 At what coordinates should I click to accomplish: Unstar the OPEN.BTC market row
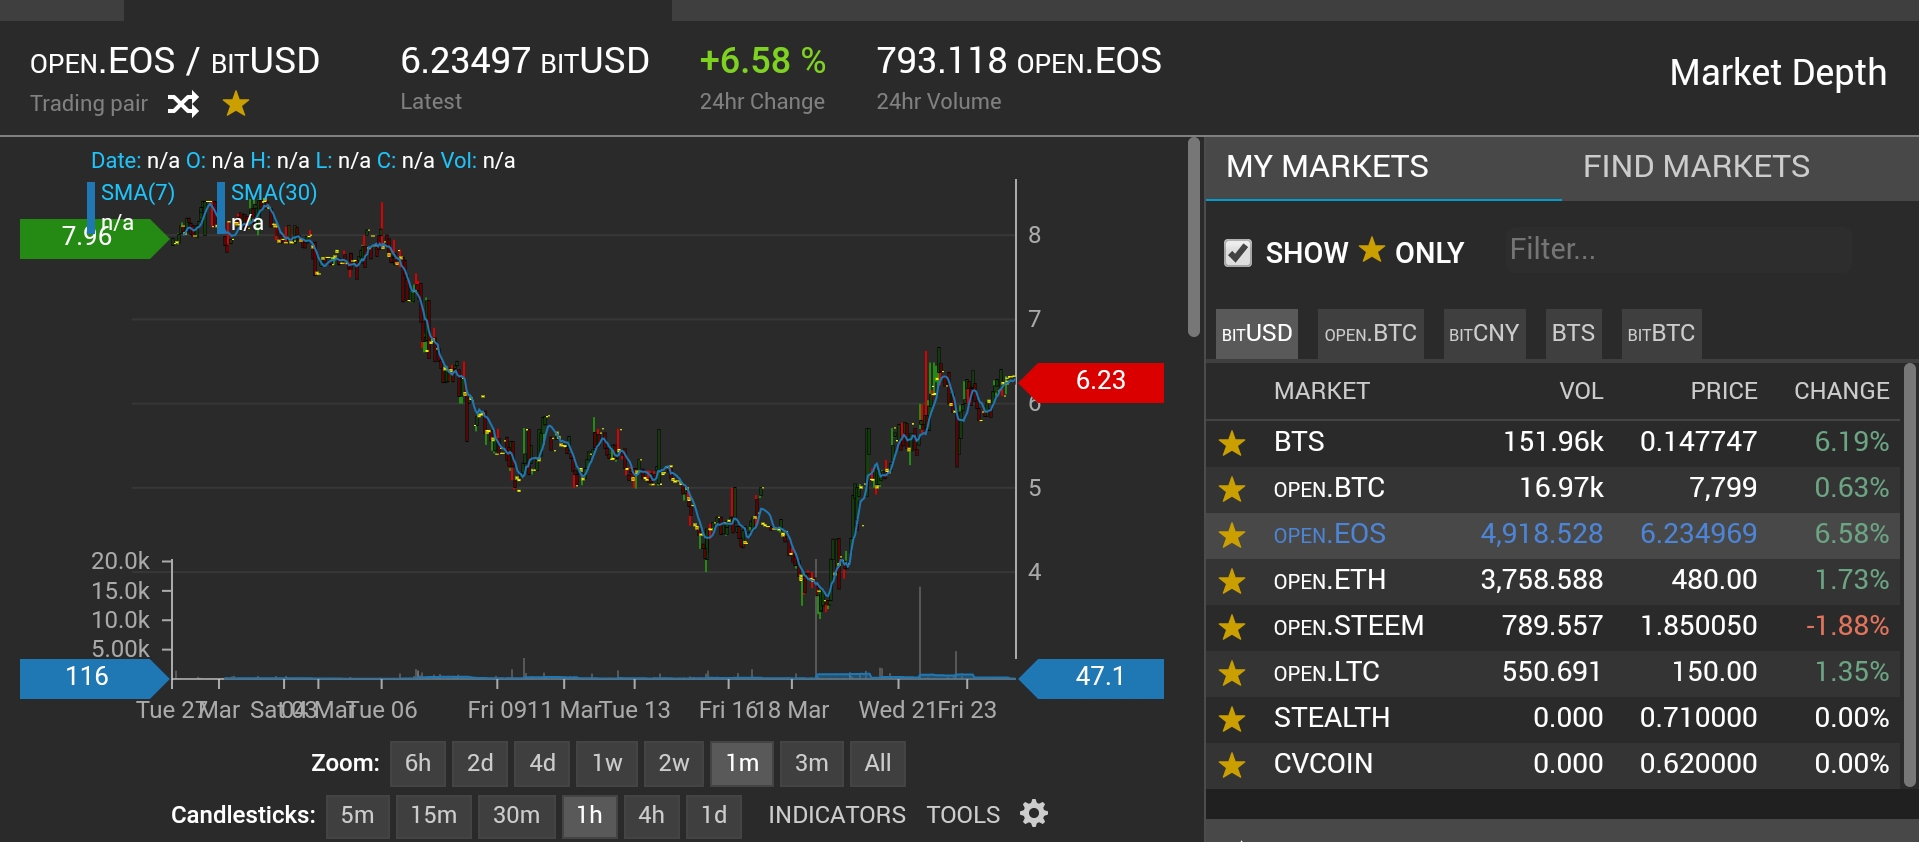[x=1232, y=488]
